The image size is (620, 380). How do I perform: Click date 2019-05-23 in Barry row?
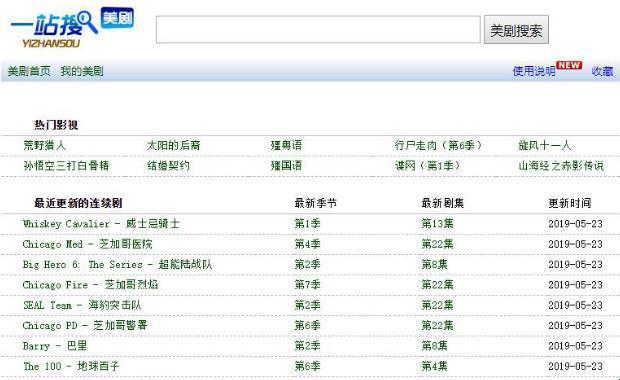pos(575,346)
